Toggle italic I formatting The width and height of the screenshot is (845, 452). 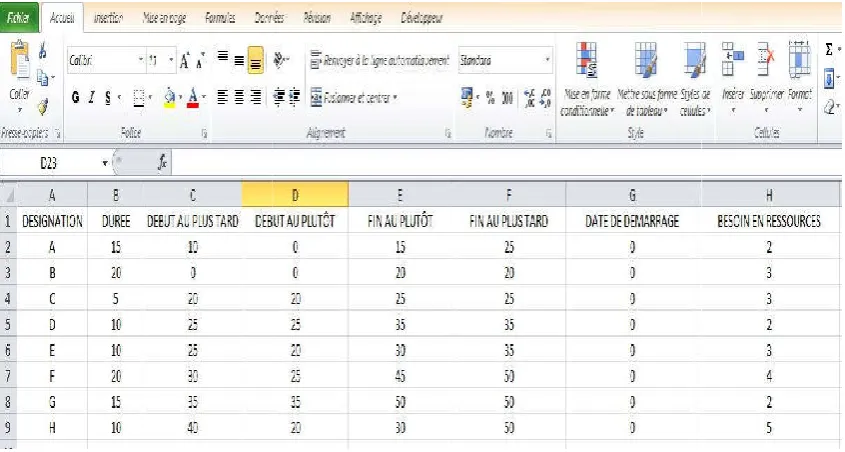[x=92, y=98]
